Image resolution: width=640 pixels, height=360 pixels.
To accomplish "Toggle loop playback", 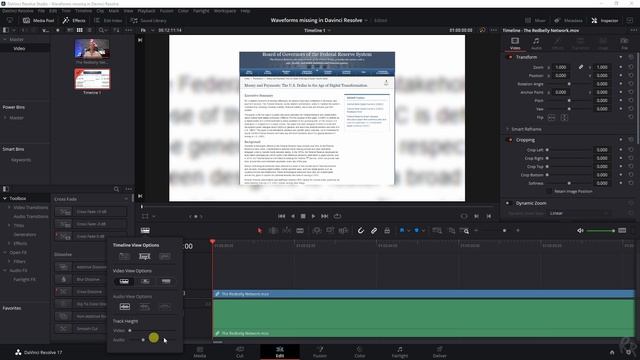I will [x=337, y=216].
